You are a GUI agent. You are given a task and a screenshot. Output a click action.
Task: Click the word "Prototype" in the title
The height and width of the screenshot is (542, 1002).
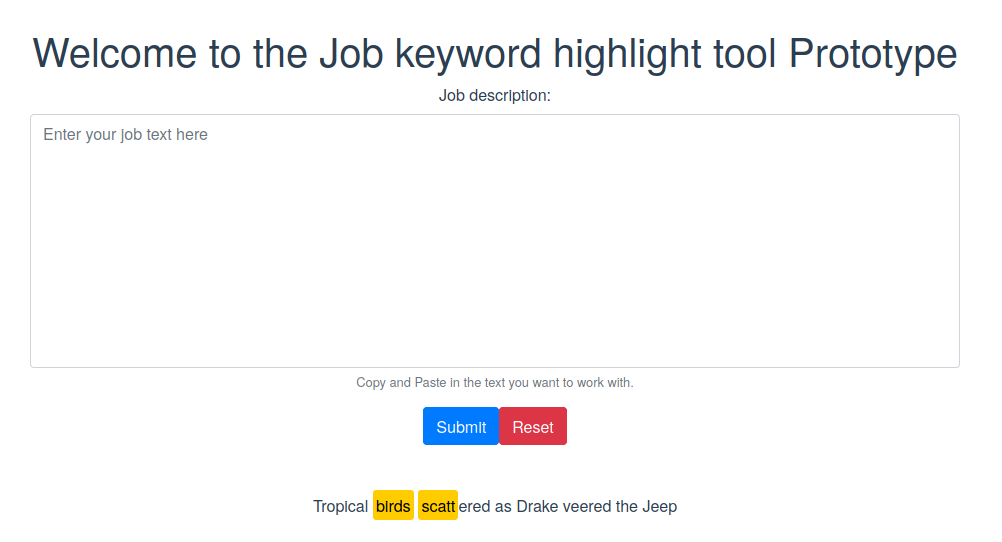[x=872, y=54]
